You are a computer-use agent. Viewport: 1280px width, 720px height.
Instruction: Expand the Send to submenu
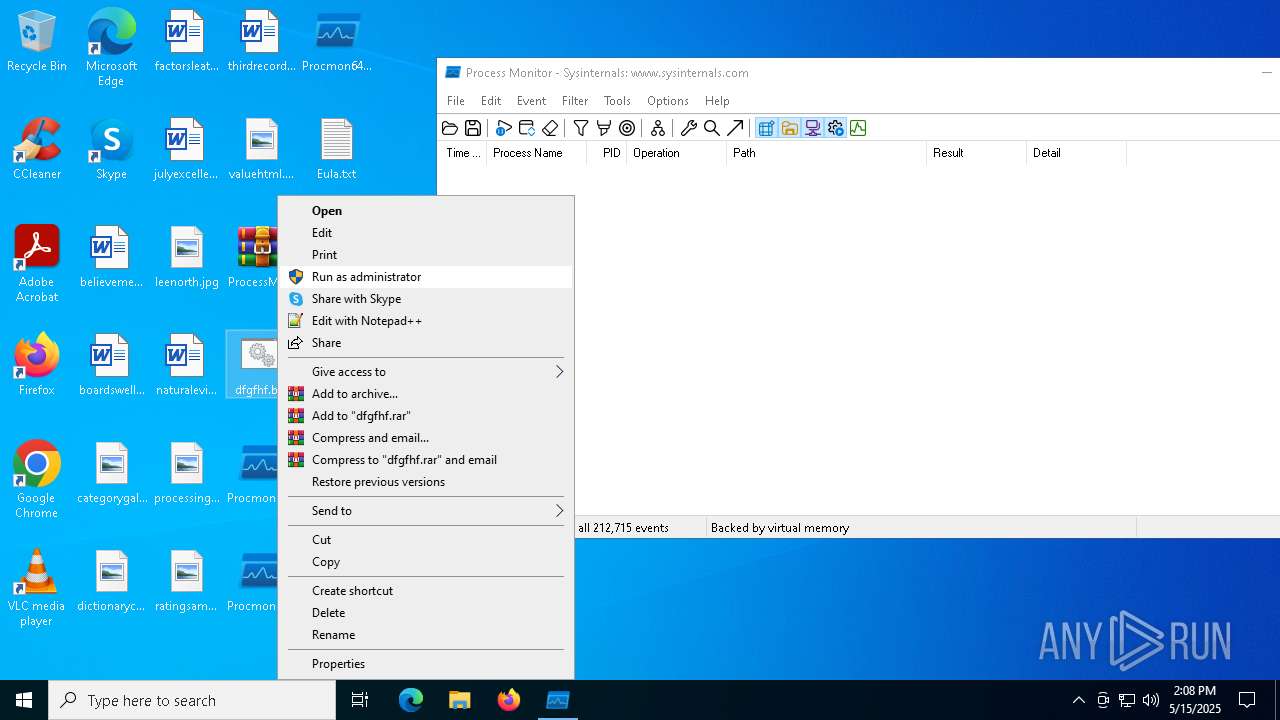pos(426,511)
